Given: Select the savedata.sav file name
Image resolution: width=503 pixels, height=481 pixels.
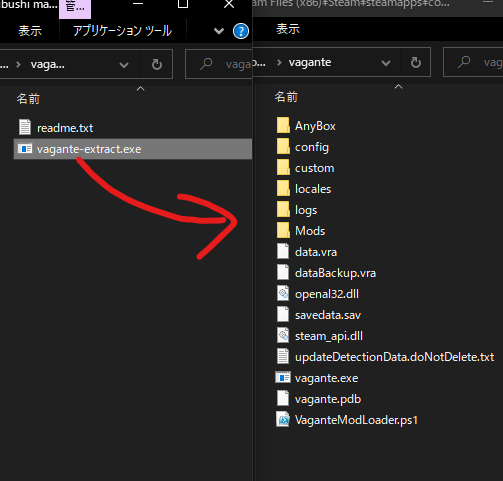Looking at the screenshot, I should 328,315.
